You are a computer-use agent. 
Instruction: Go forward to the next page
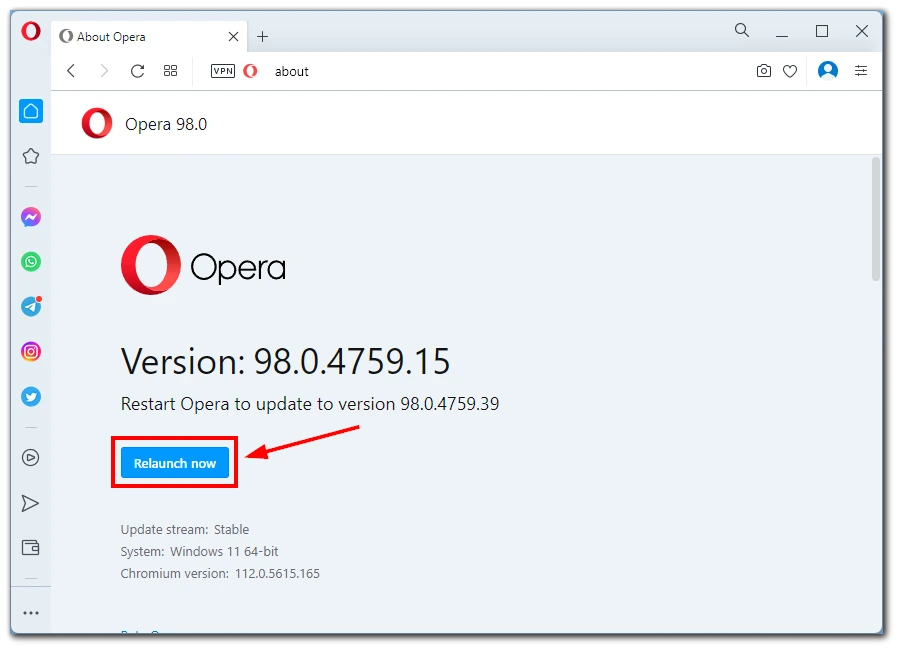click(x=104, y=71)
